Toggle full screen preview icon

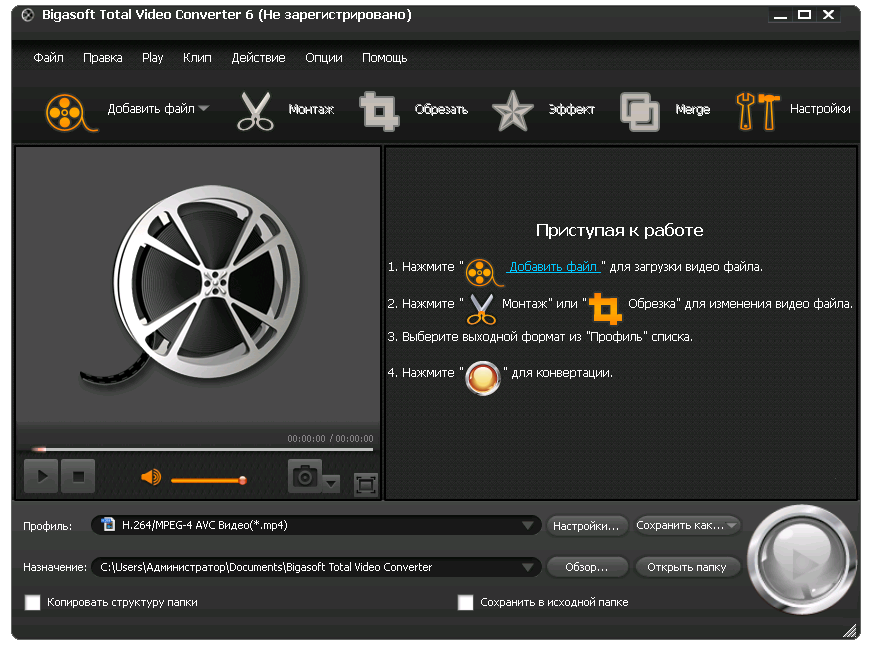(366, 484)
